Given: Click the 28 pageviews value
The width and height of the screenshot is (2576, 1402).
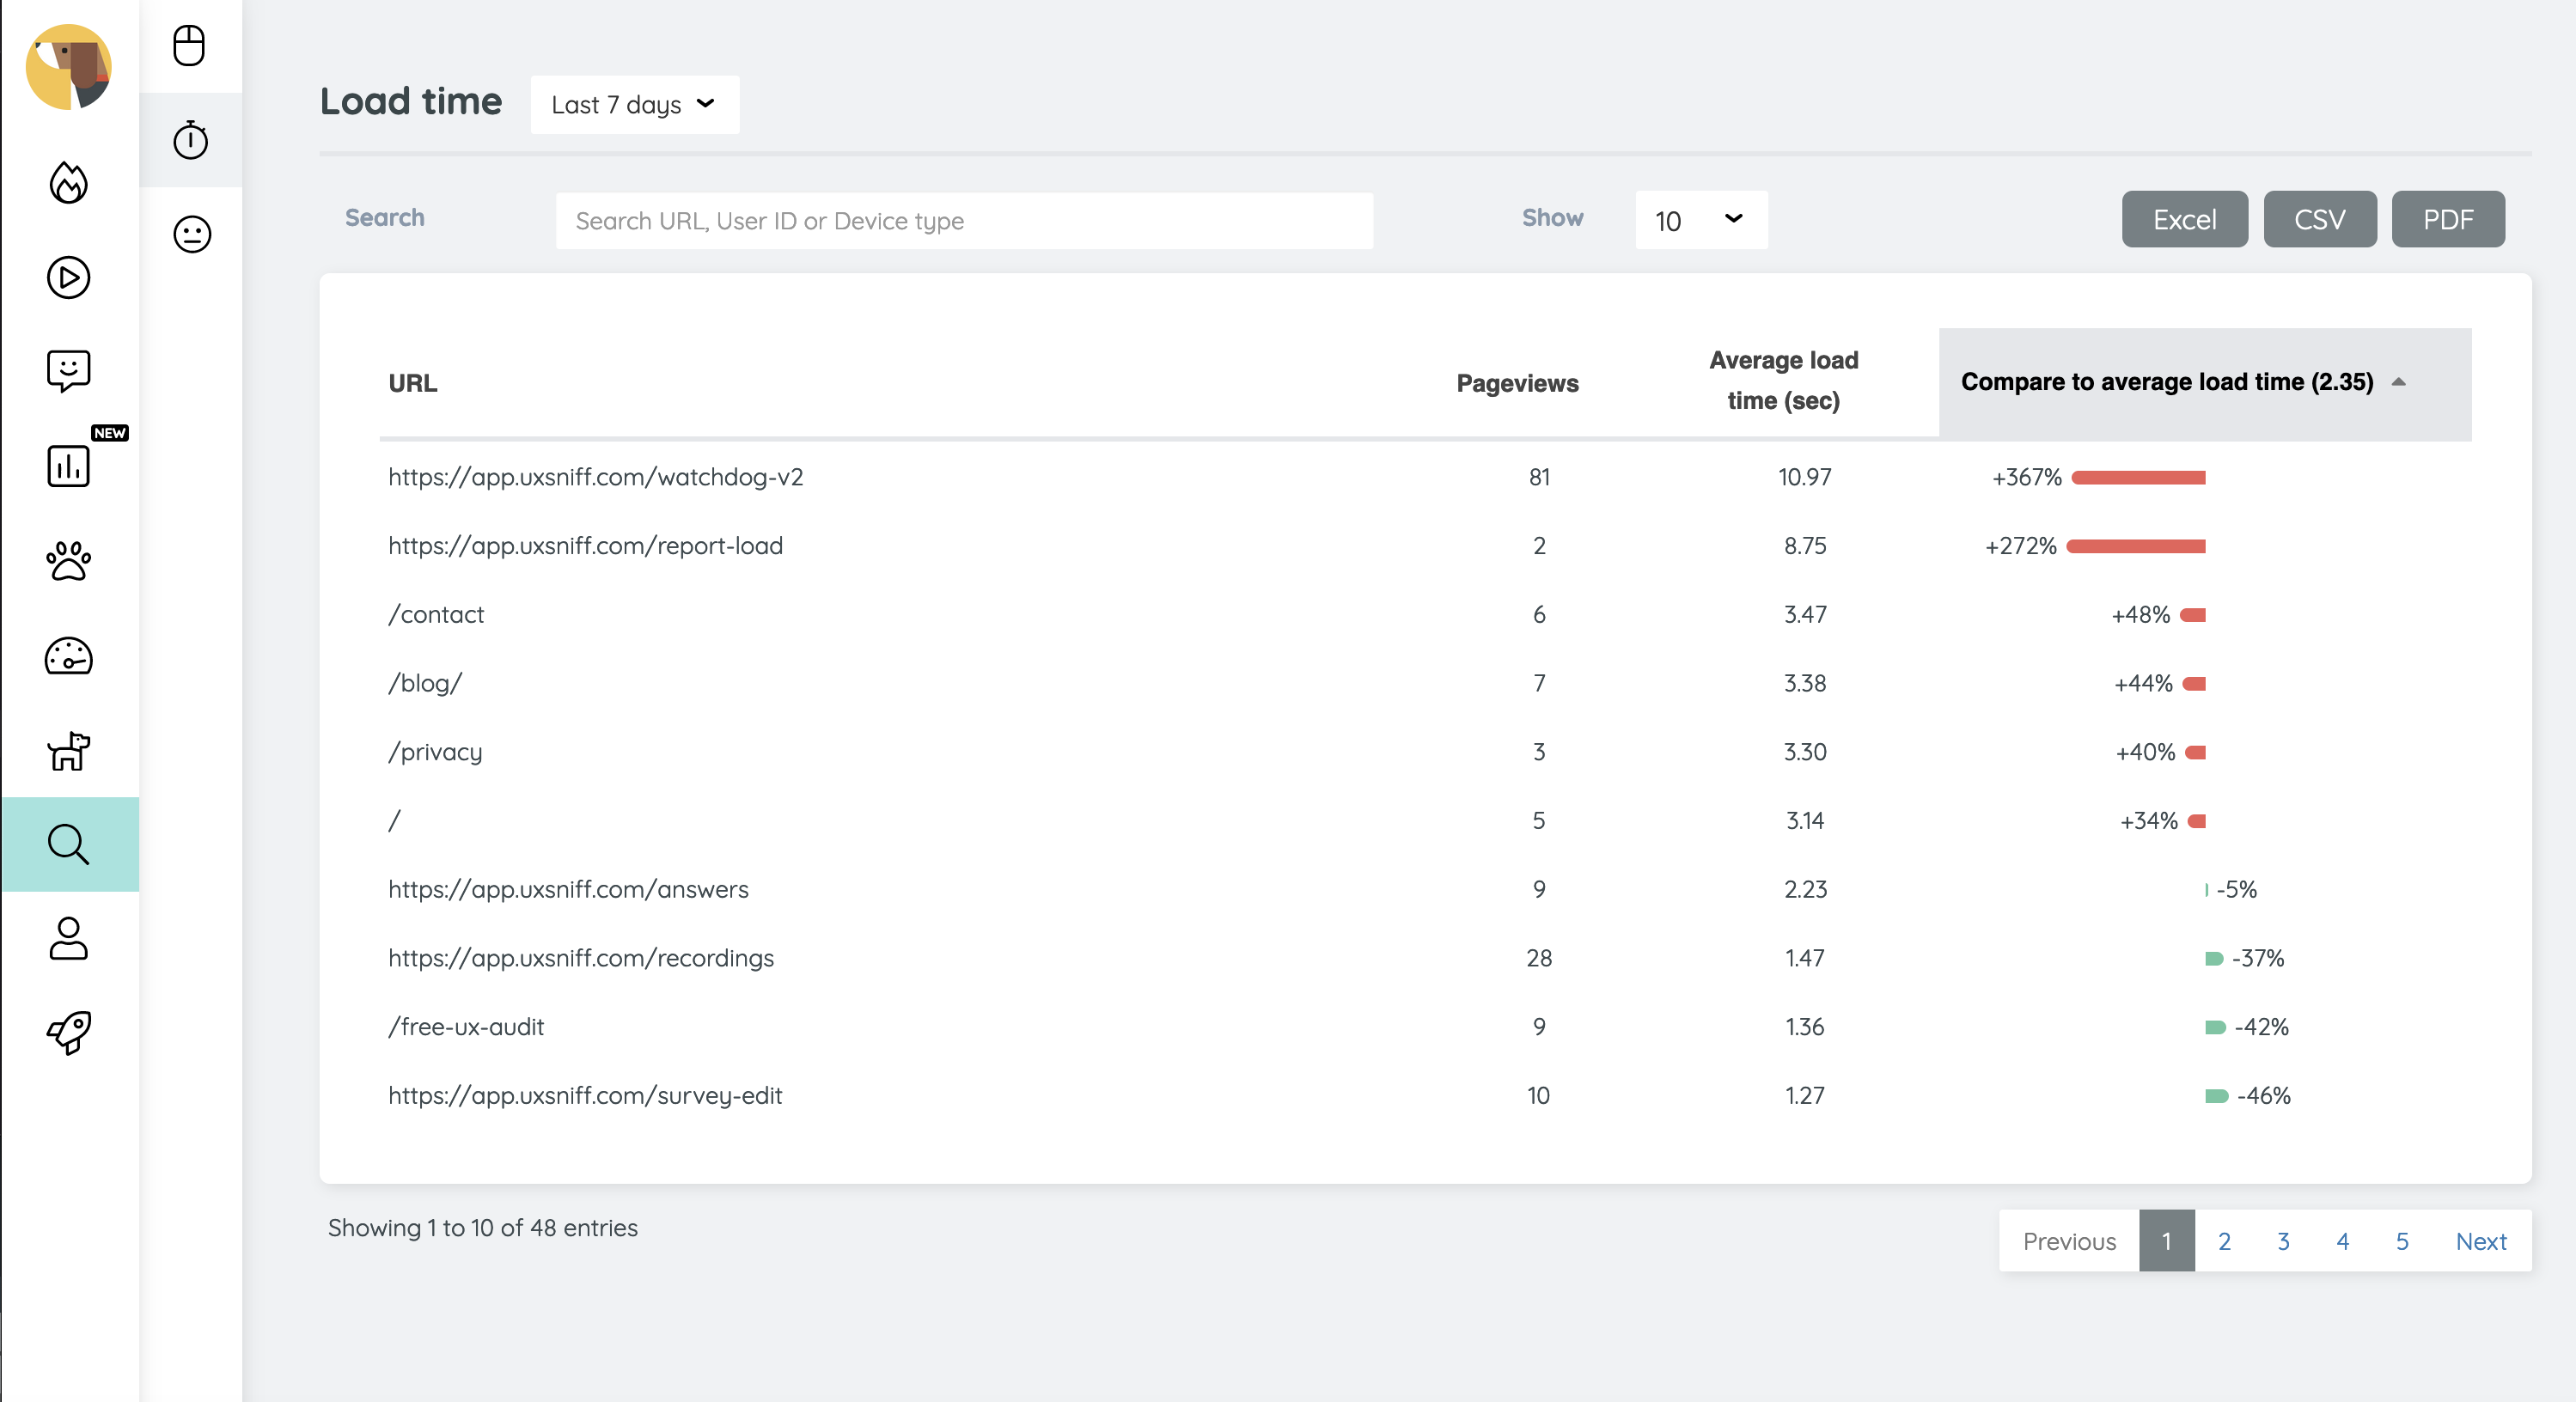Looking at the screenshot, I should coord(1539,958).
